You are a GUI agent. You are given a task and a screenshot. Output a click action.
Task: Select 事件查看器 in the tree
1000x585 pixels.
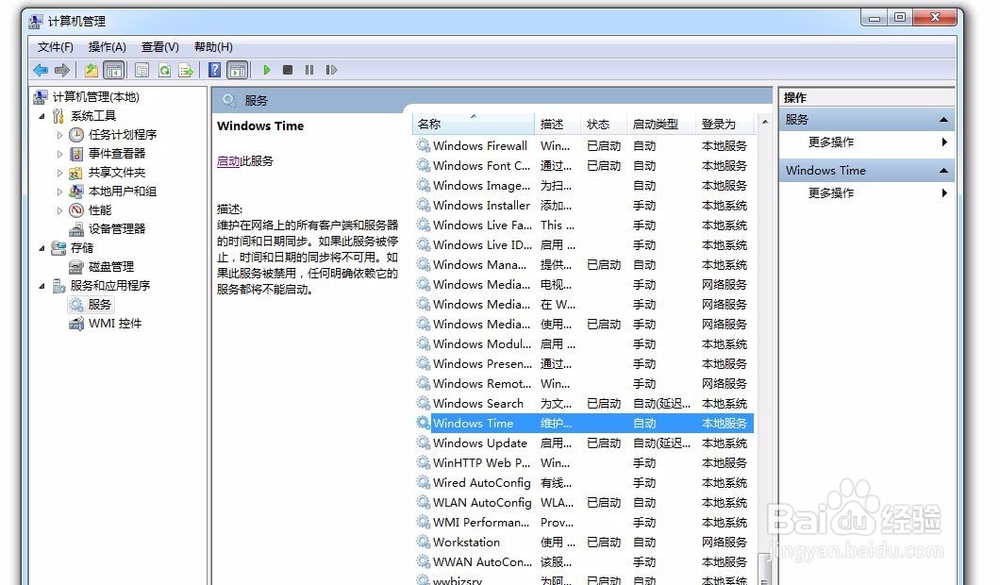pyautogui.click(x=117, y=153)
